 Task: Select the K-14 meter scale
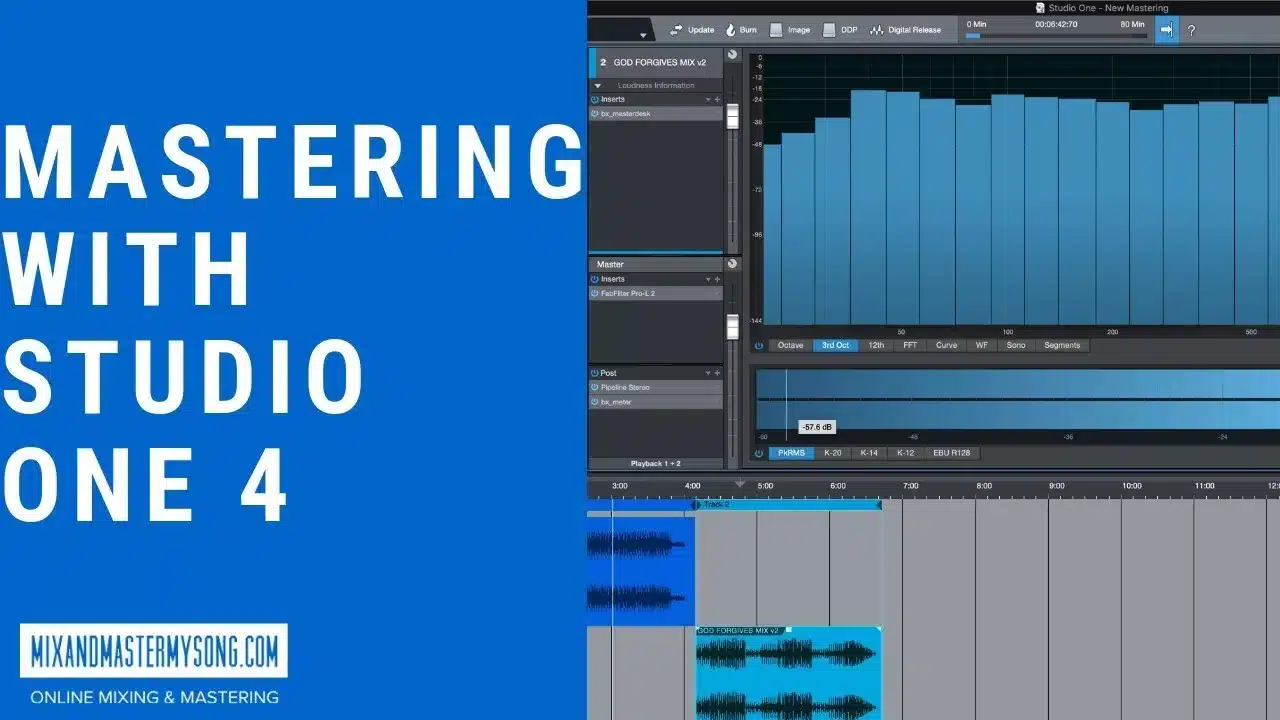pyautogui.click(x=868, y=453)
